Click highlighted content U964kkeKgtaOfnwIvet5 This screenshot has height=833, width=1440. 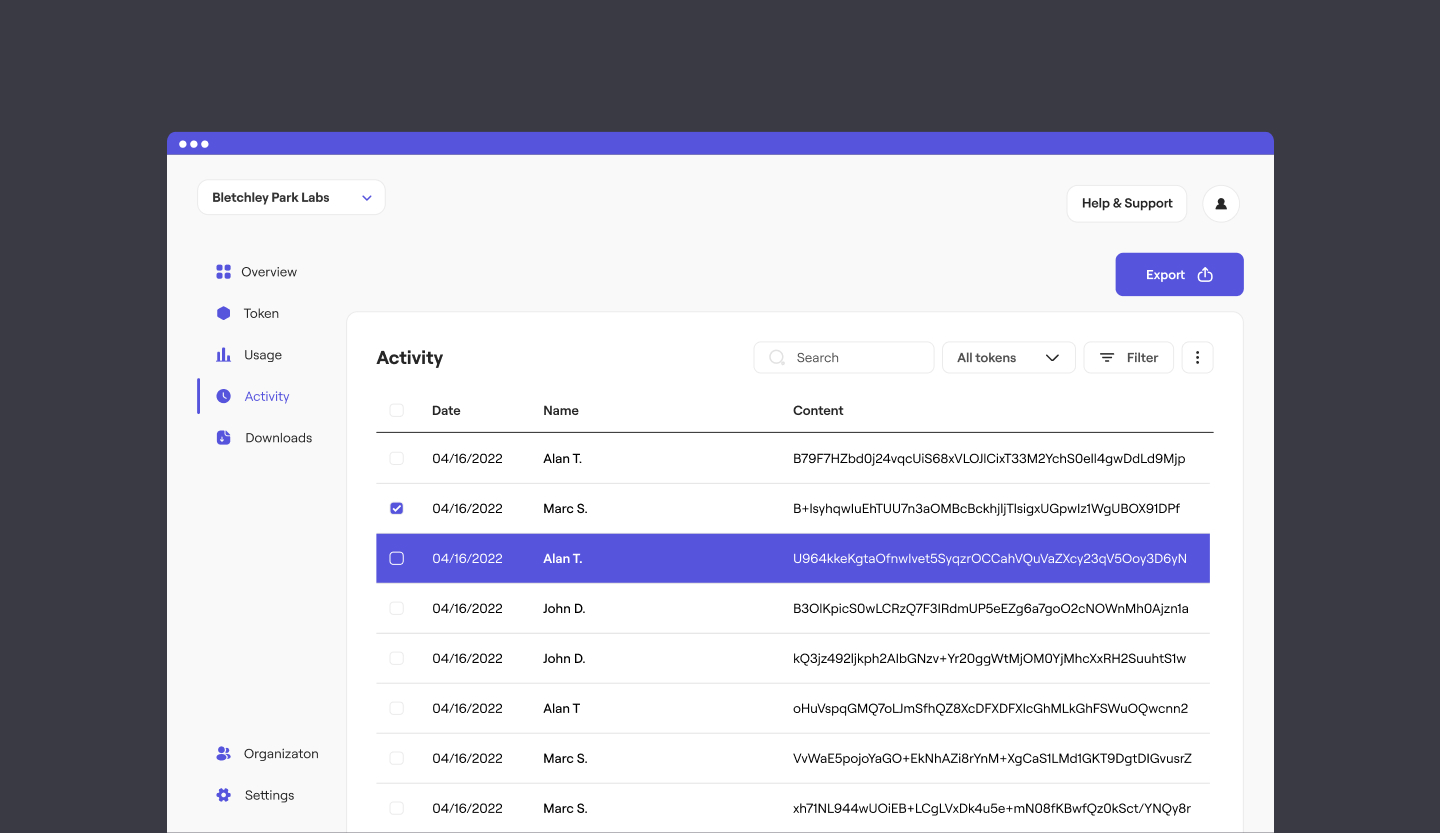[990, 558]
